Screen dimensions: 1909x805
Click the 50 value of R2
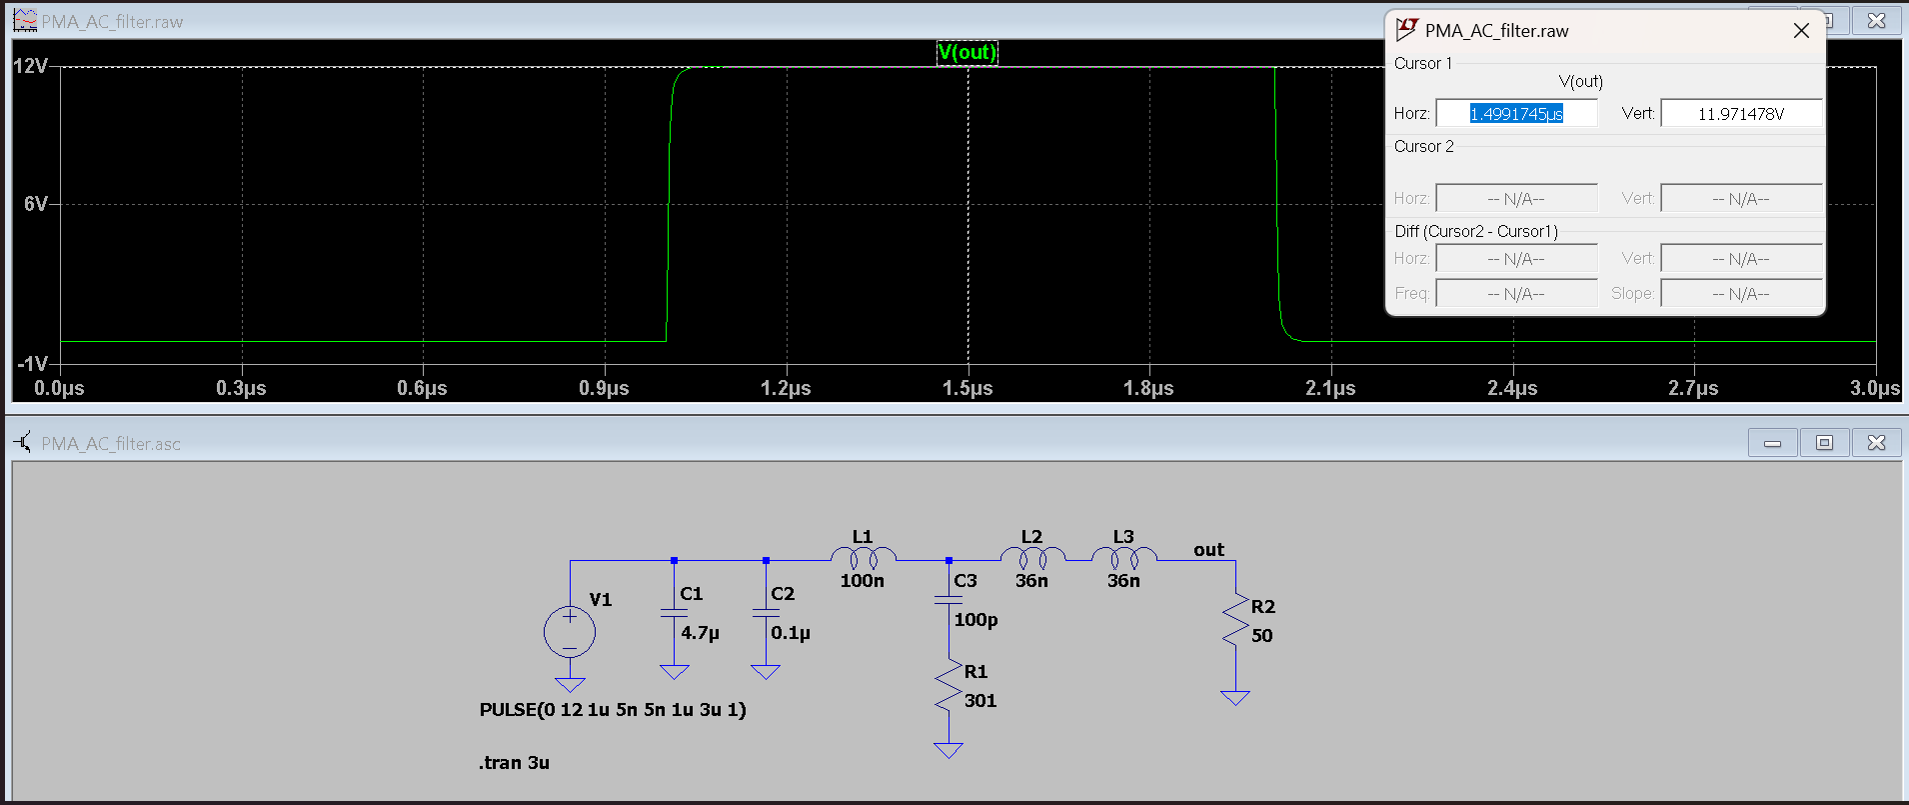pyautogui.click(x=1262, y=635)
